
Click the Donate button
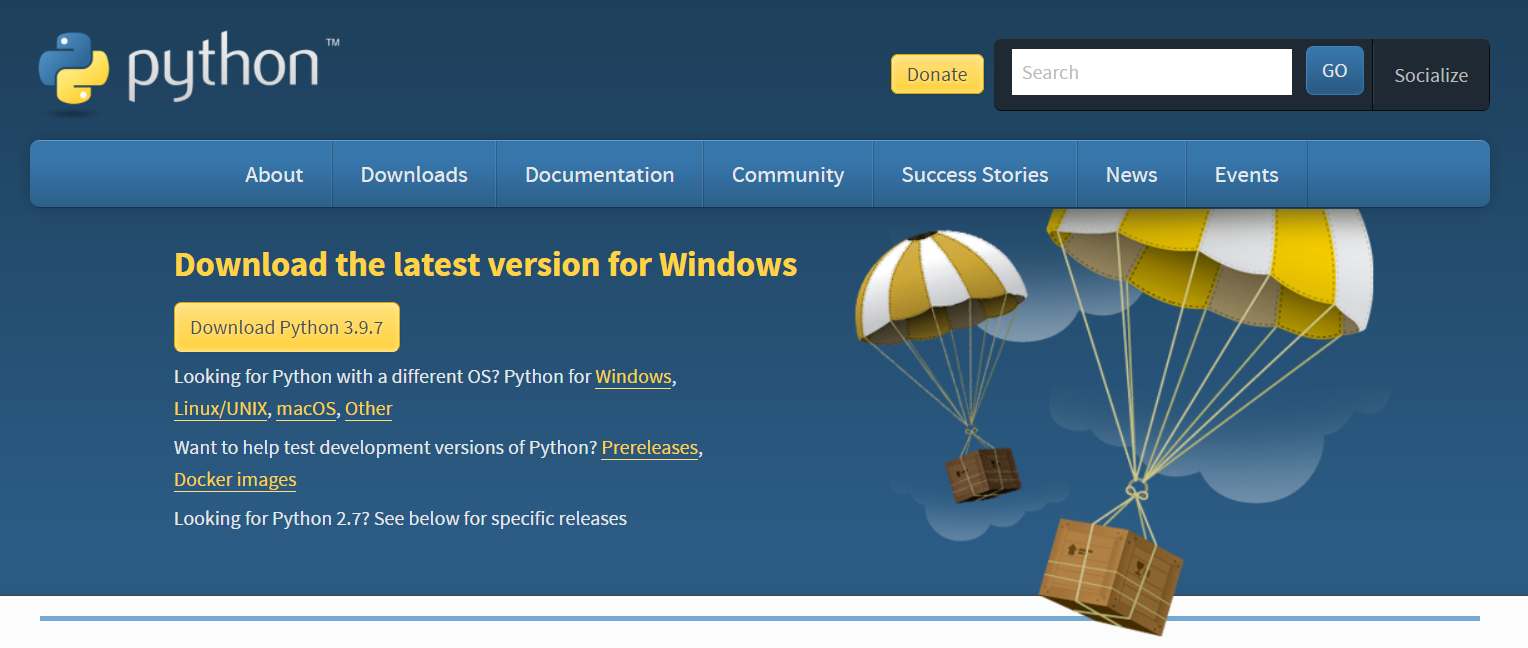[x=937, y=74]
